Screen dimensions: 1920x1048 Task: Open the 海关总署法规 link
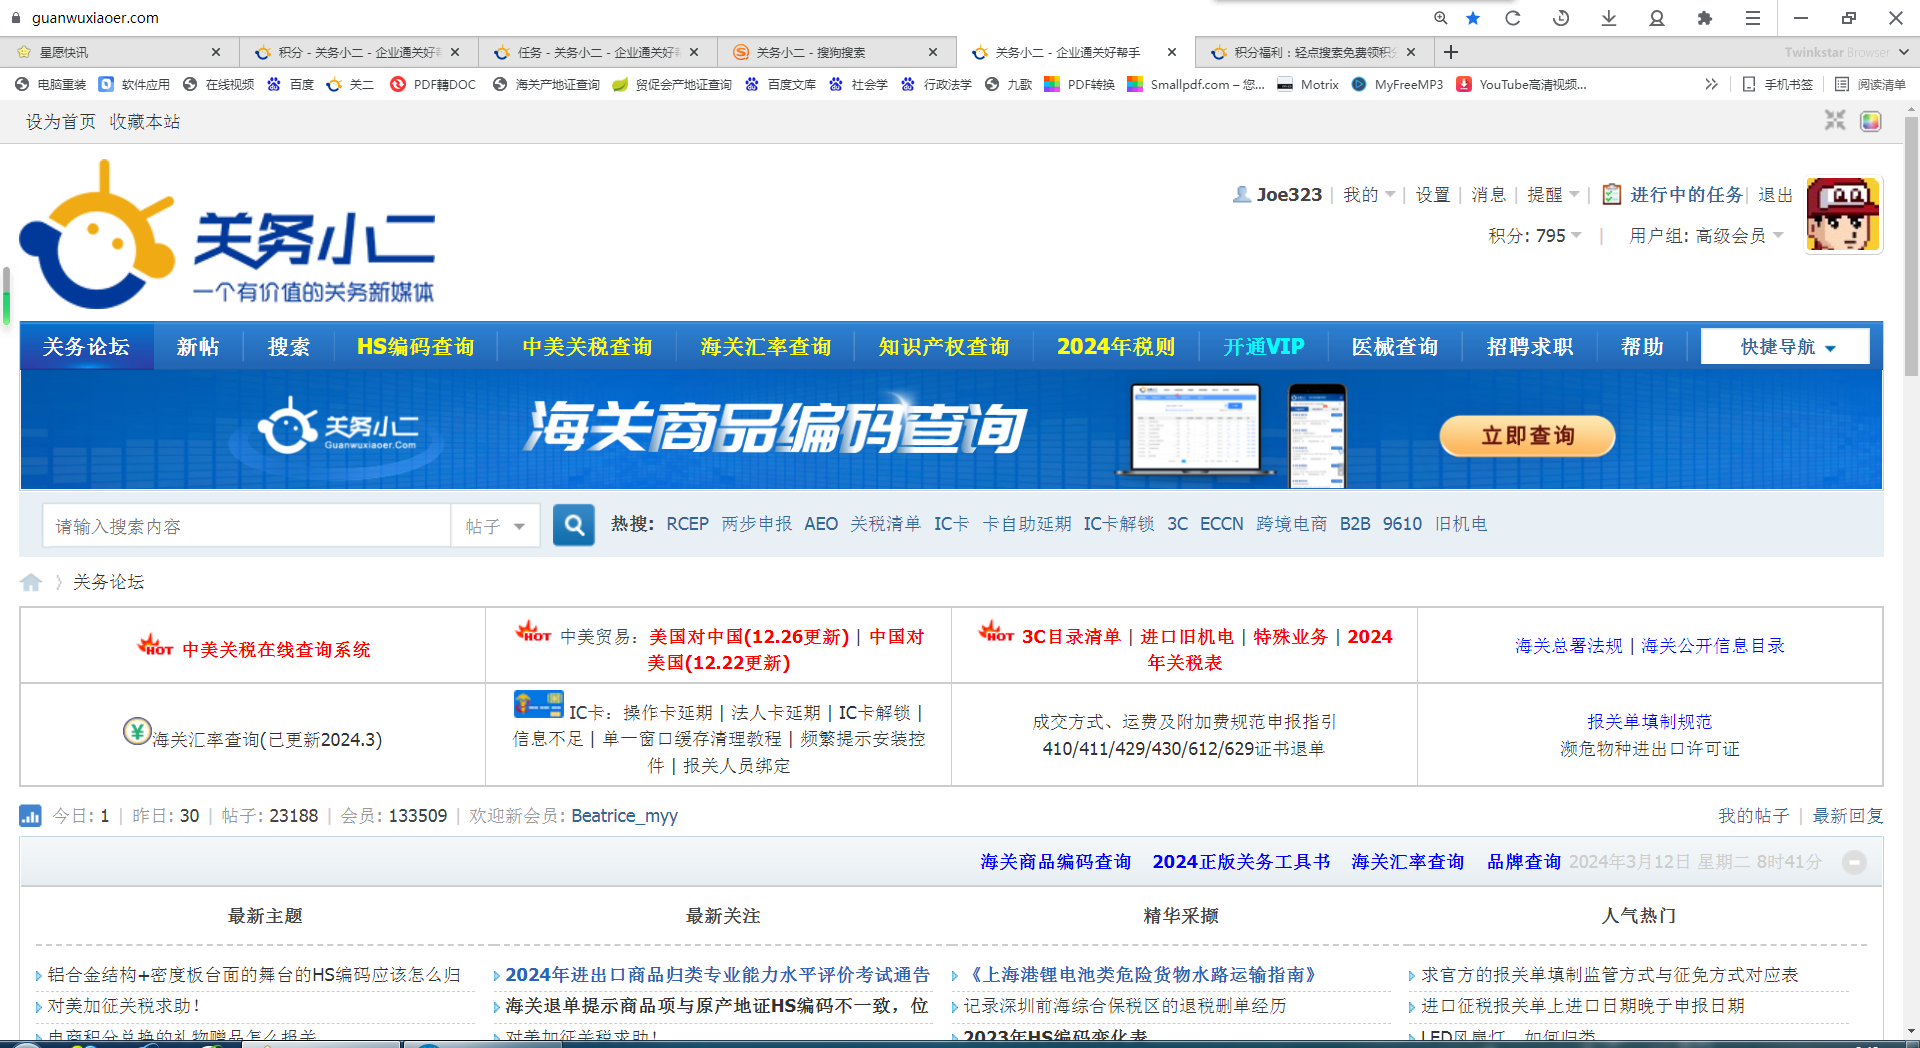(1568, 646)
